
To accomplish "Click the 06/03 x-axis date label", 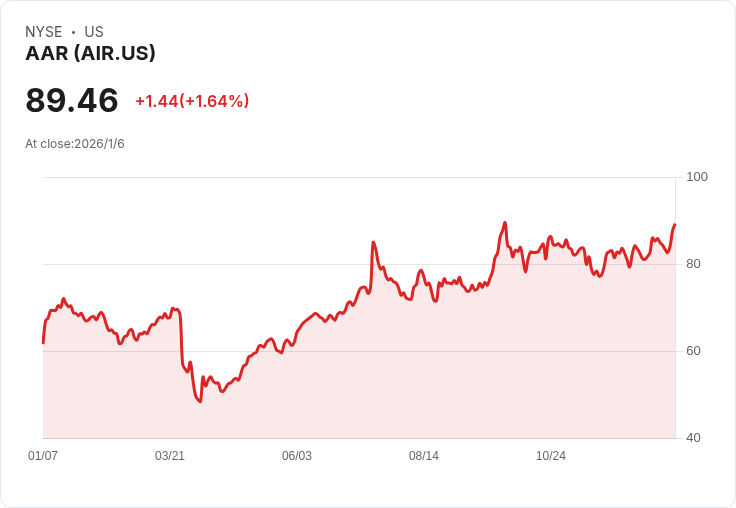I will [297, 455].
